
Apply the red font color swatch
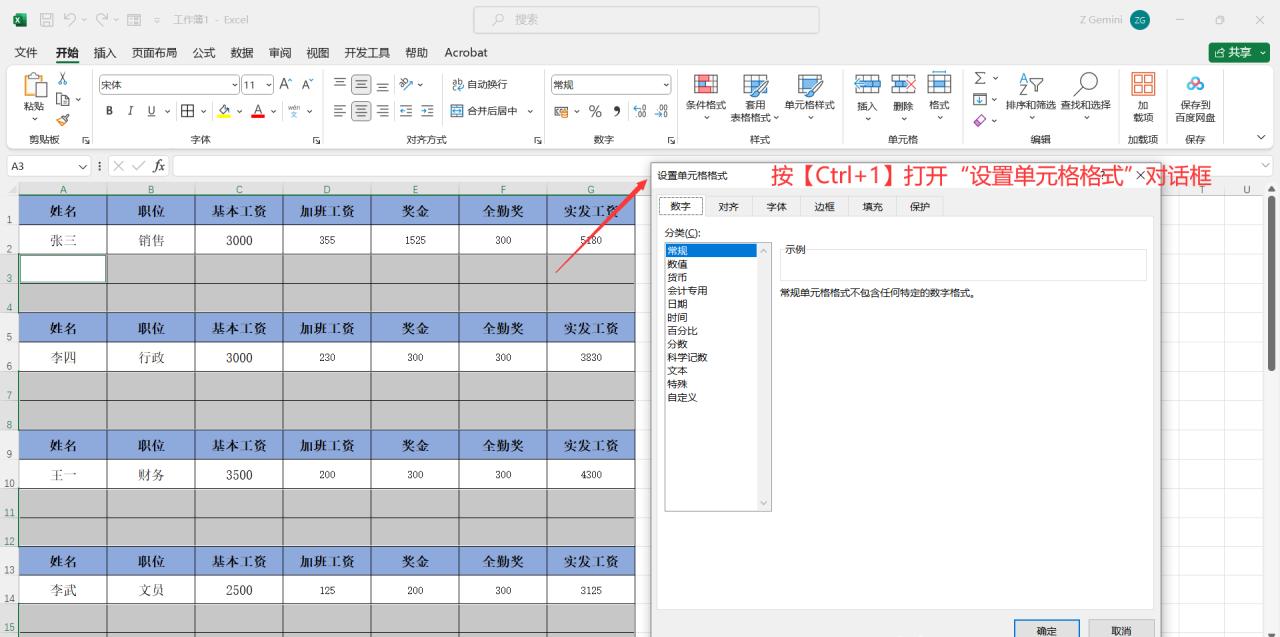pos(259,111)
